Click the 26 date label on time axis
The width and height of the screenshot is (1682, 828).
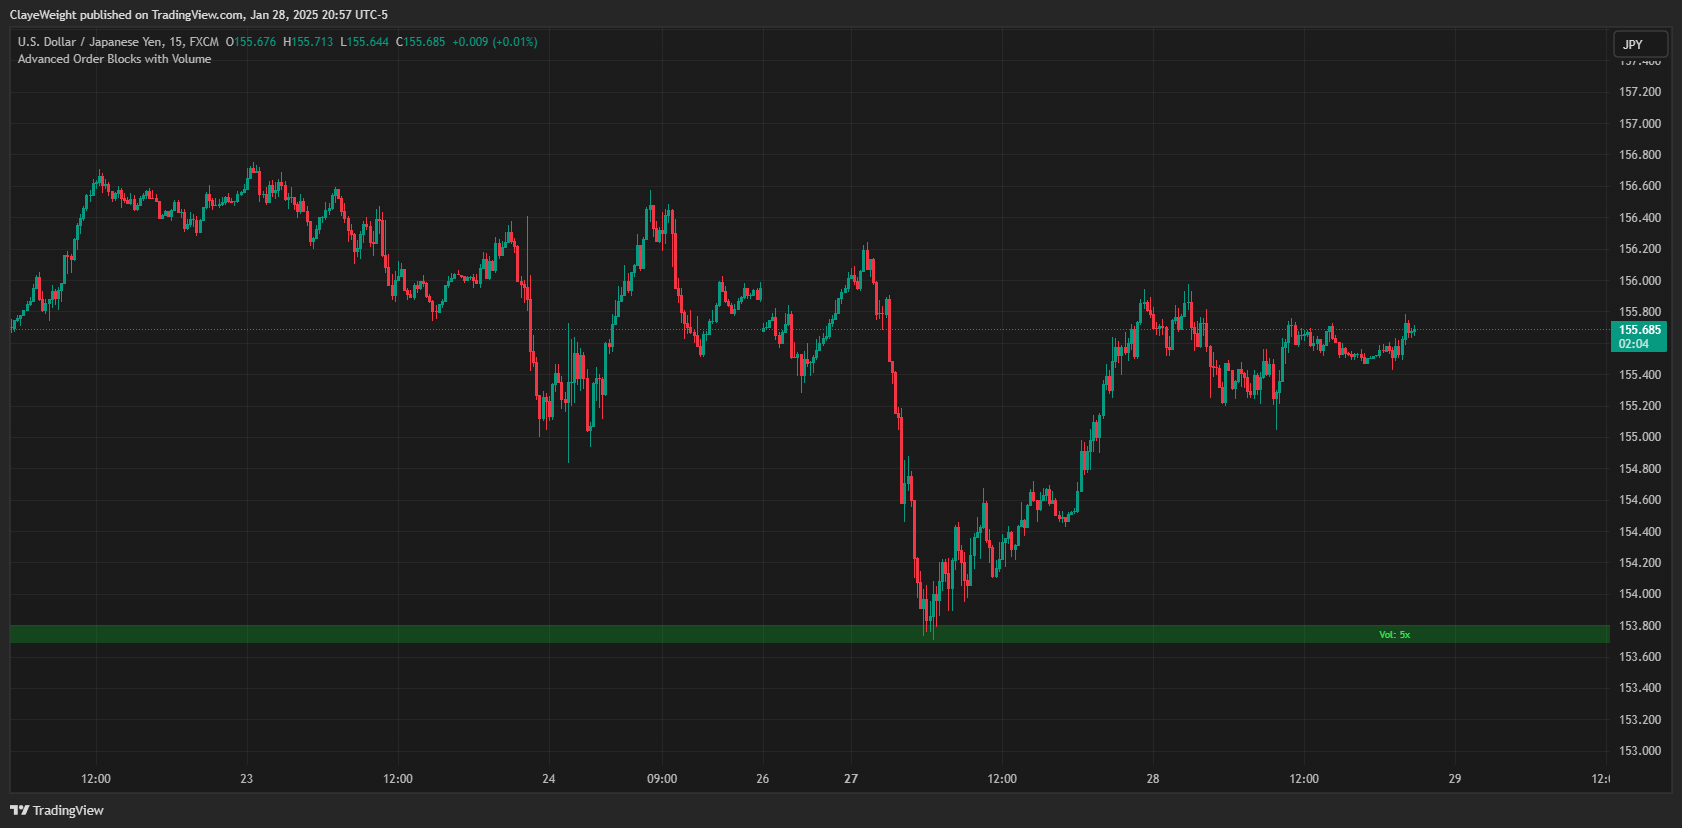(x=763, y=778)
